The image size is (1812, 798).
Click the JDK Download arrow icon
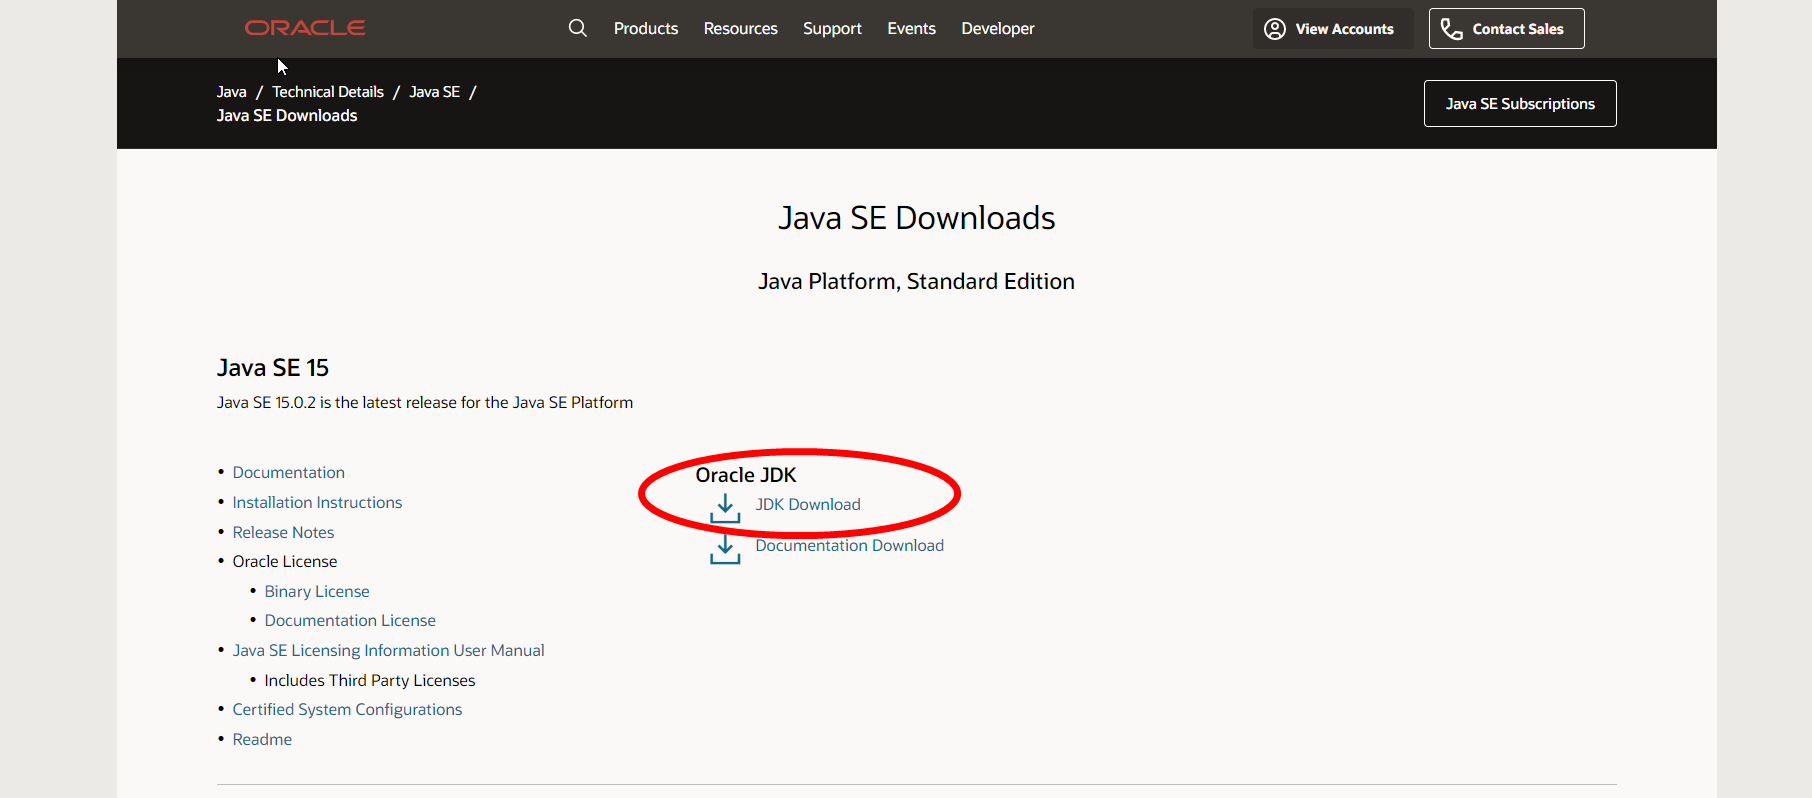725,509
